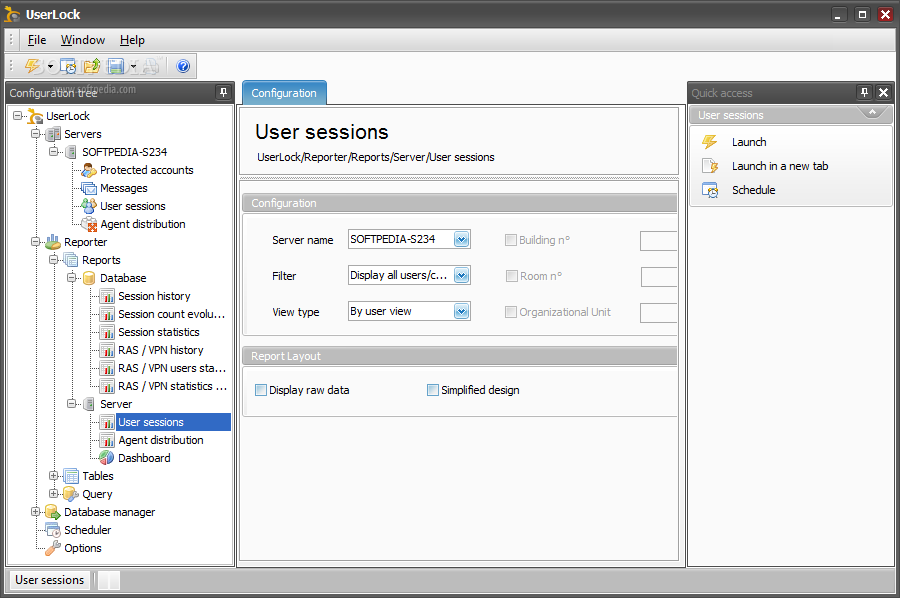Select Messages under SOFTPEDIA-S234

[x=123, y=188]
